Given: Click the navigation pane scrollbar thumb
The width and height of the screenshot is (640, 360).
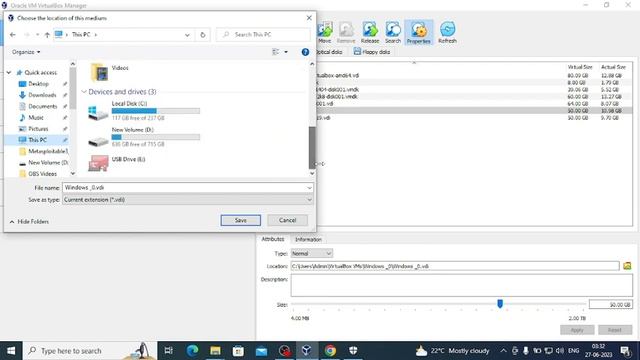Looking at the screenshot, I should (73, 88).
